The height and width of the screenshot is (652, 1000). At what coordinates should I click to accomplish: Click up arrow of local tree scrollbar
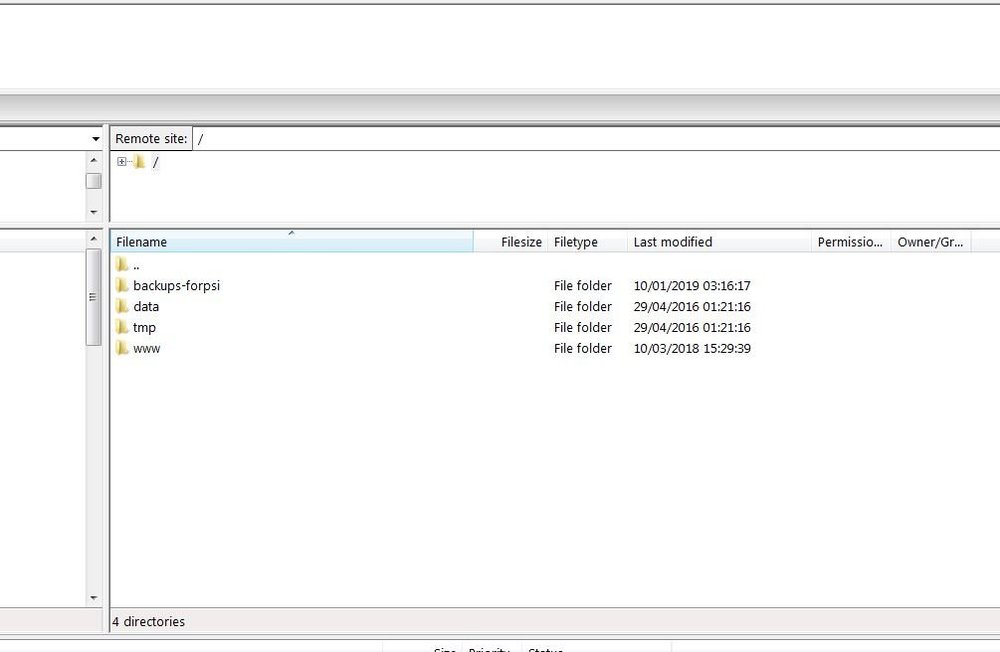(94, 160)
